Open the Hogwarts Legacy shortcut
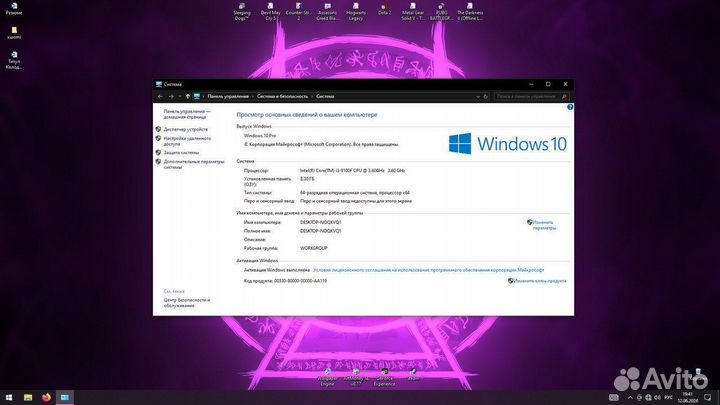Image resolution: width=720 pixels, height=405 pixels. coord(356,11)
